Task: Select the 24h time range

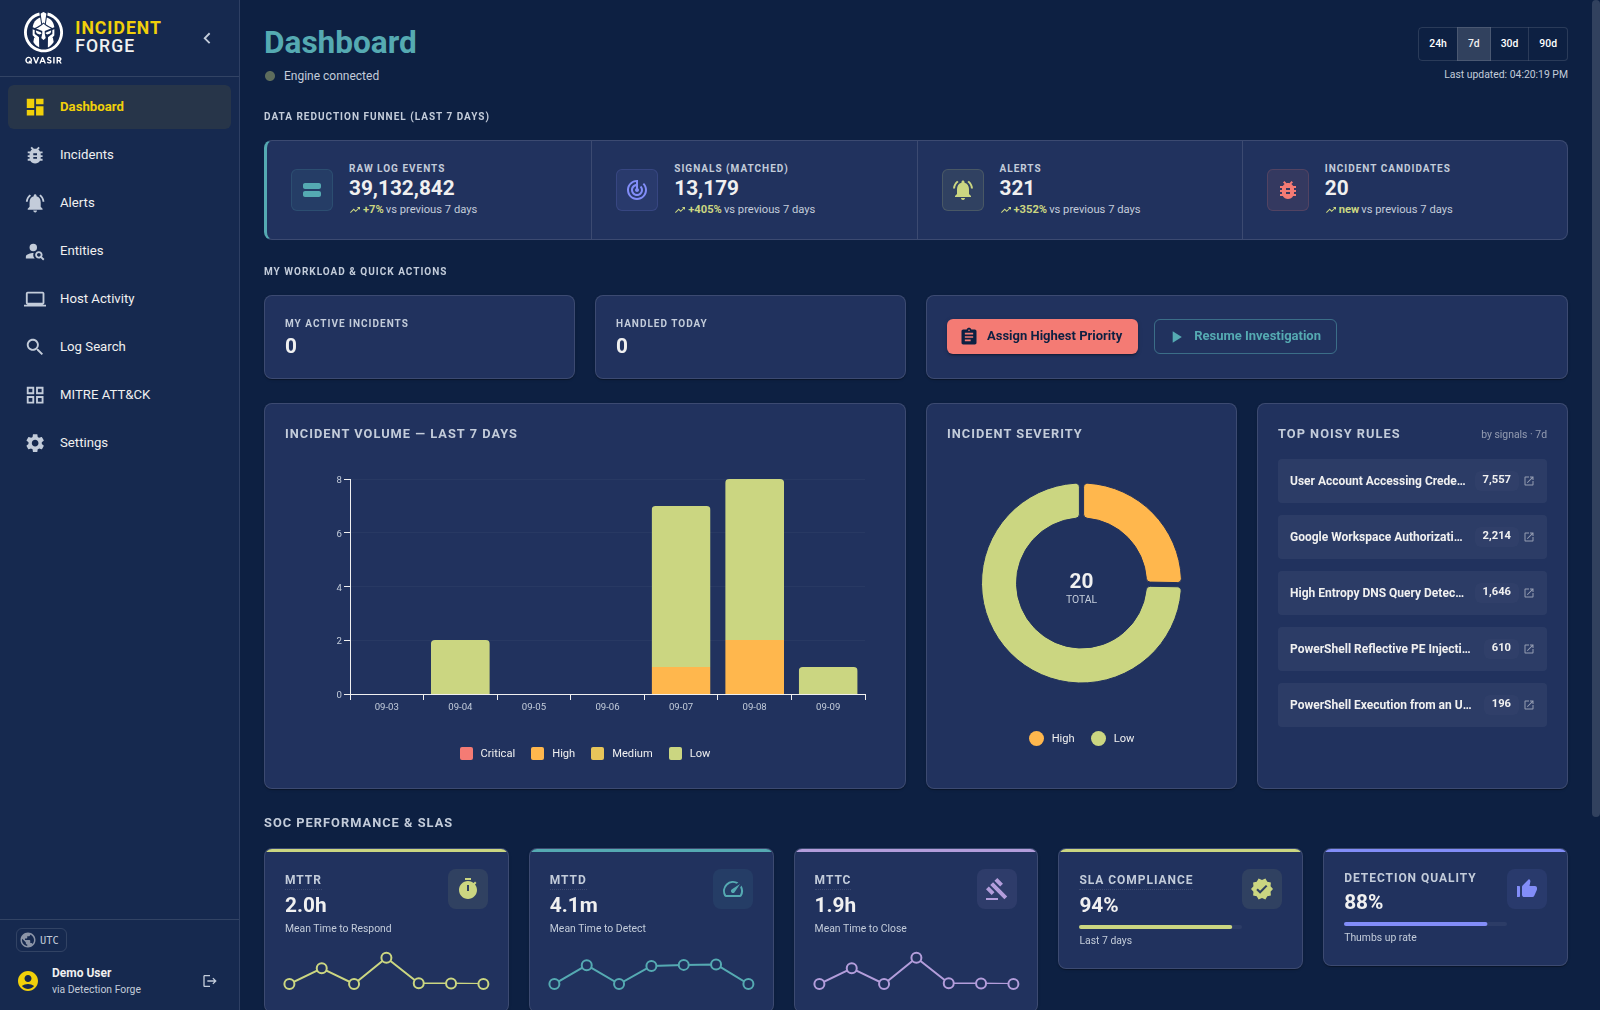Action: point(1438,43)
